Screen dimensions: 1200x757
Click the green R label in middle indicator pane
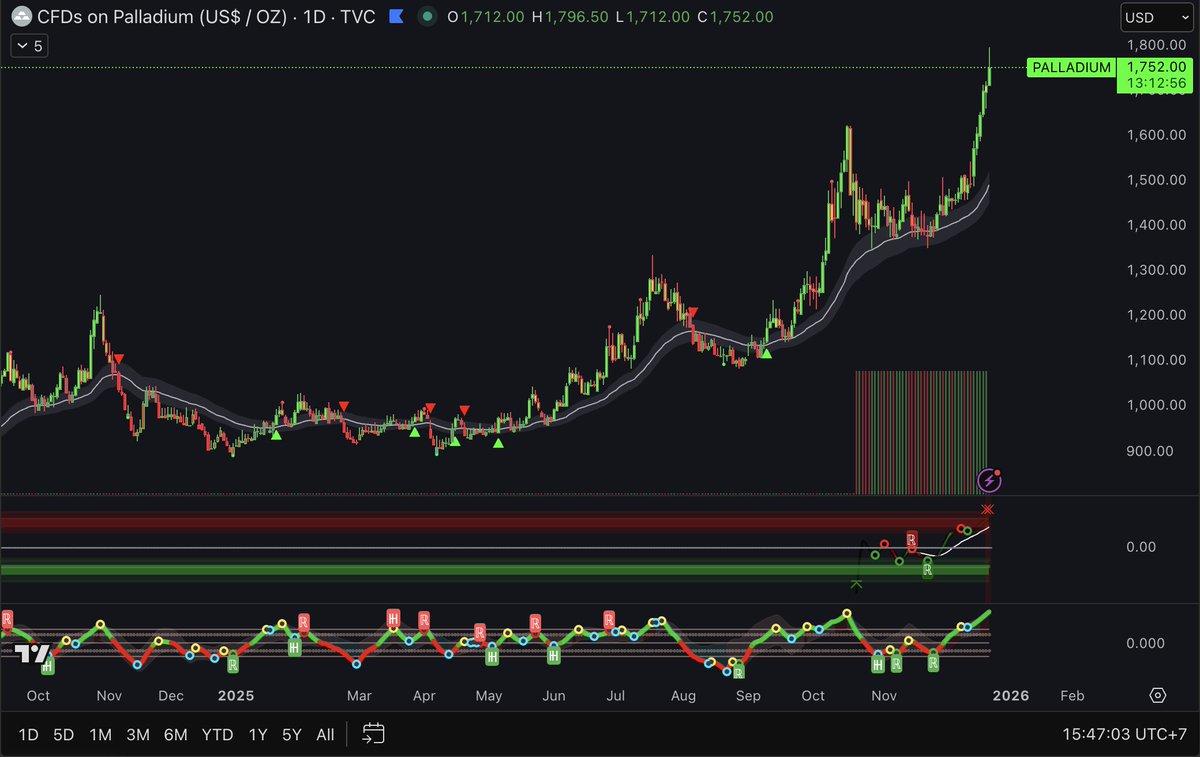[928, 570]
